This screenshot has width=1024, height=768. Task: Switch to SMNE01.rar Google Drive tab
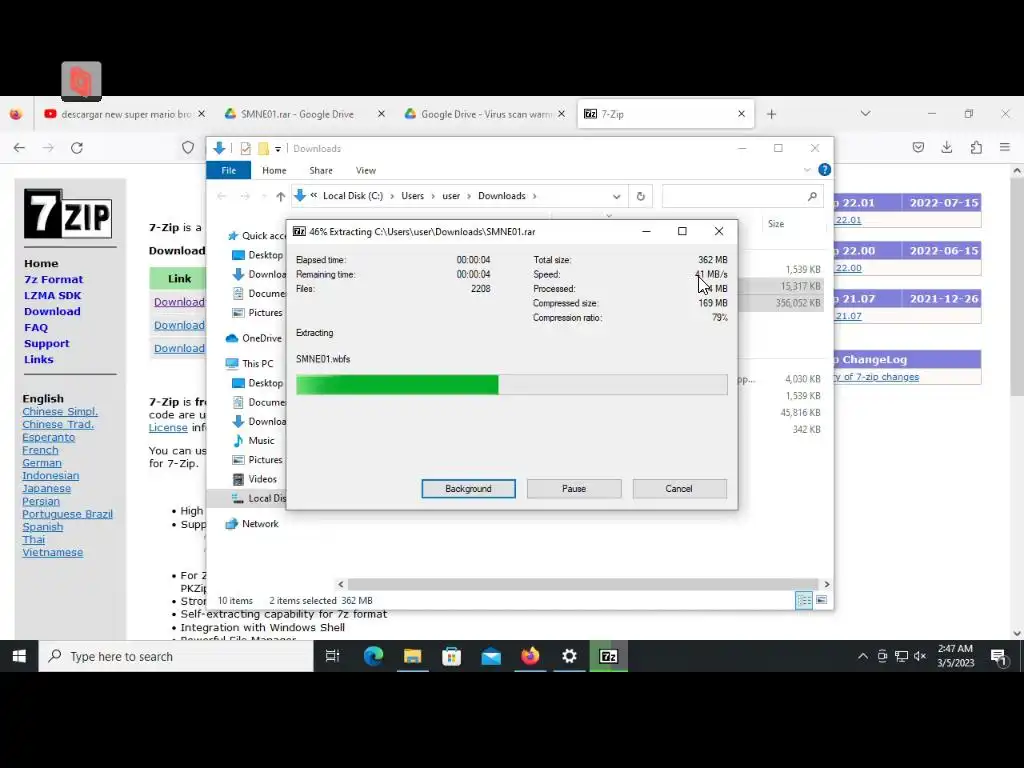tap(297, 114)
